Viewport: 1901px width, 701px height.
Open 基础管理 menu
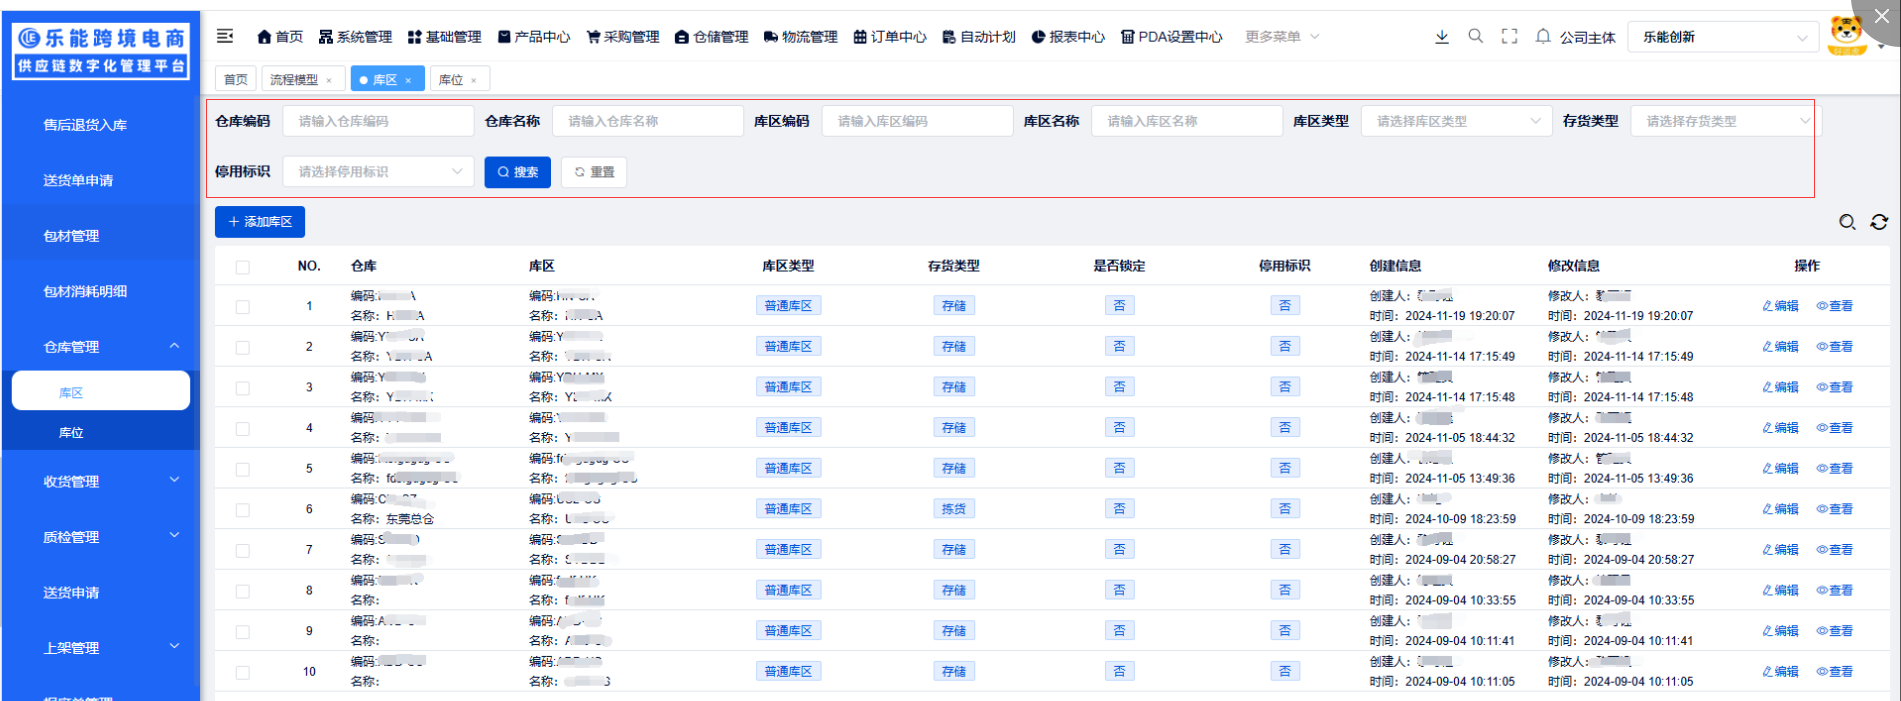pyautogui.click(x=444, y=37)
